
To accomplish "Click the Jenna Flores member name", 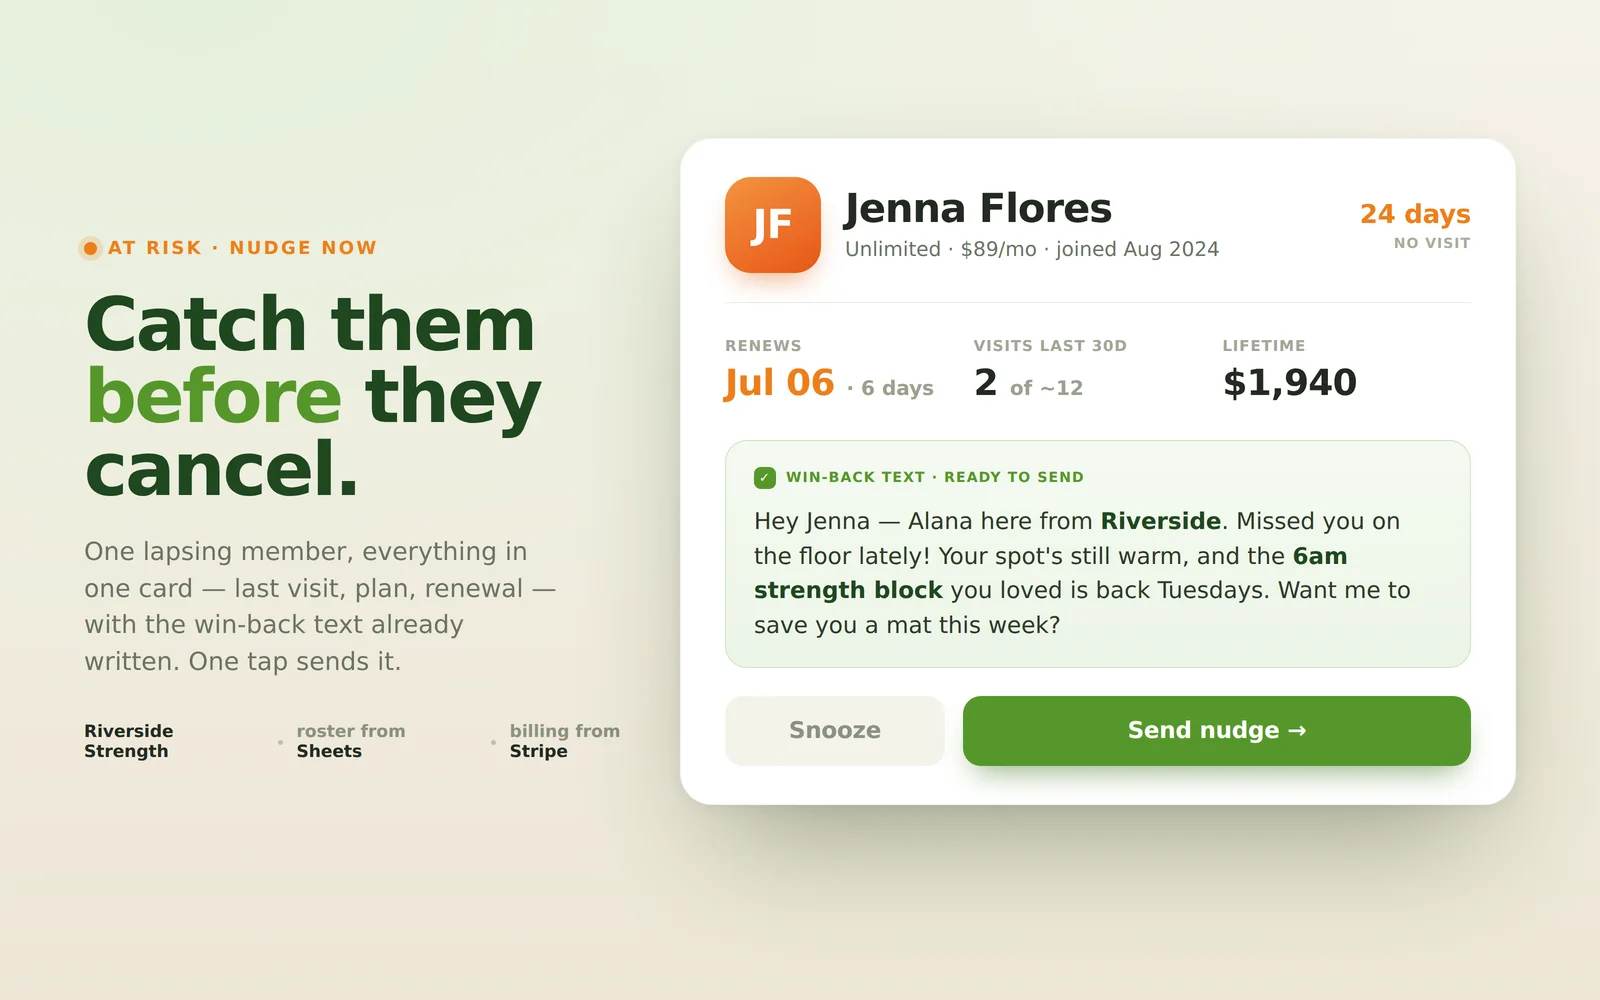I will coord(978,208).
